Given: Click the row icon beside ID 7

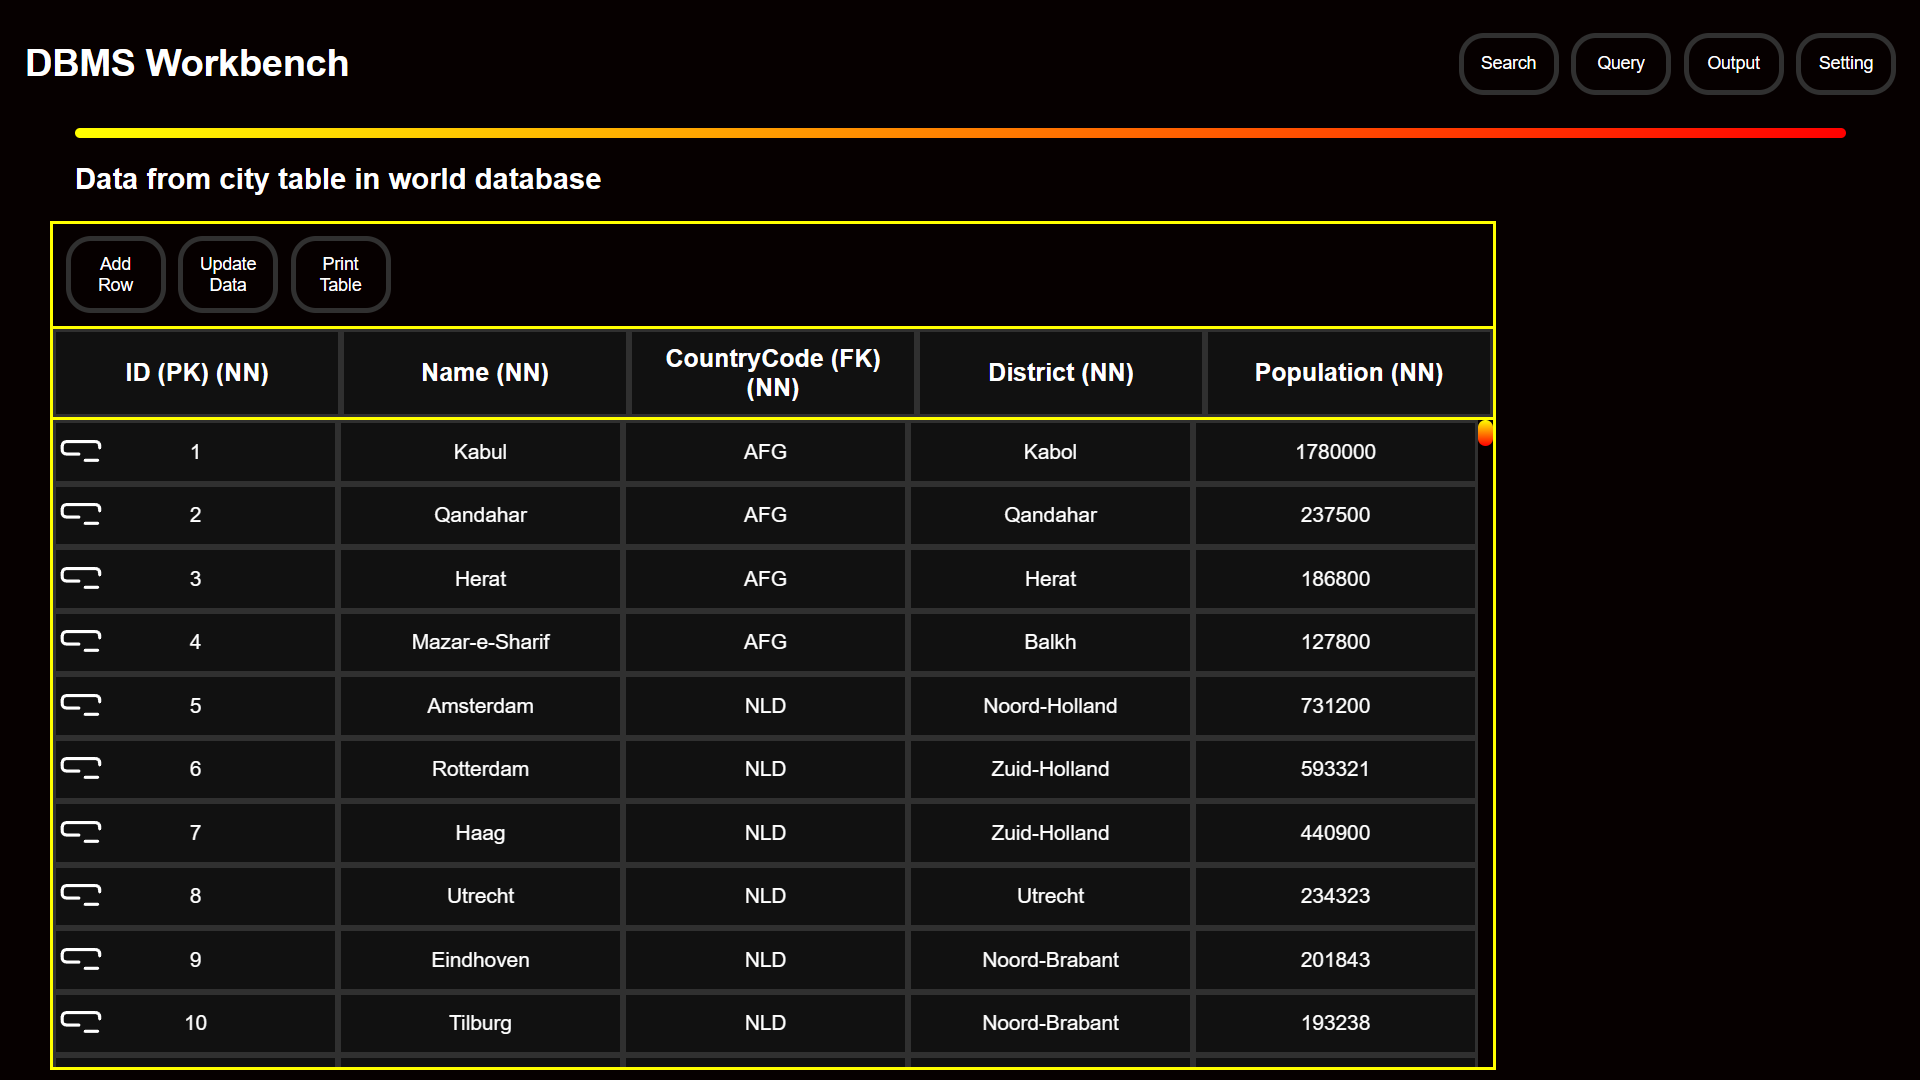Looking at the screenshot, I should (81, 832).
